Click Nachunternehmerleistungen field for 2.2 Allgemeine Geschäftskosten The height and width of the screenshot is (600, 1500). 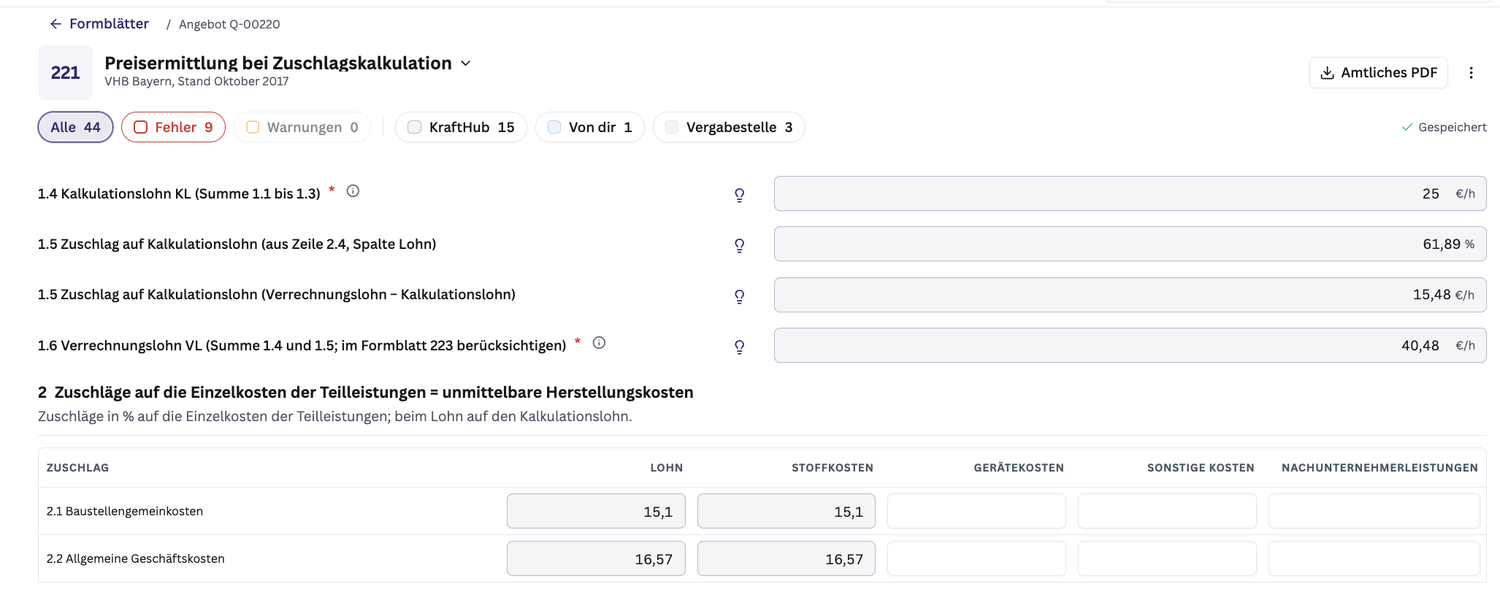click(x=1374, y=559)
